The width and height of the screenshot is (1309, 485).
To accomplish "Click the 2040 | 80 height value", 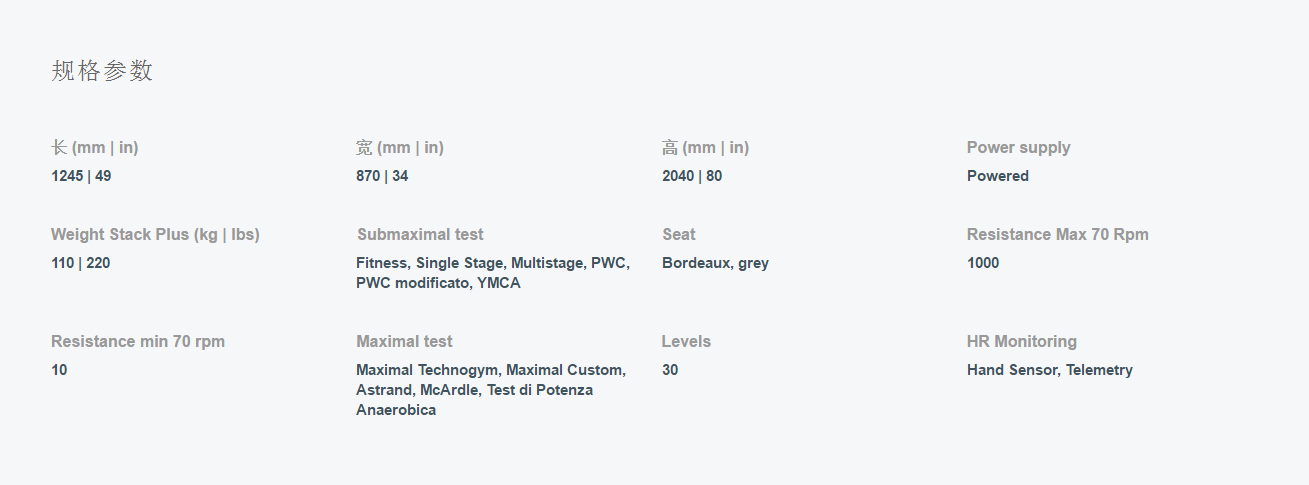I will click(692, 176).
